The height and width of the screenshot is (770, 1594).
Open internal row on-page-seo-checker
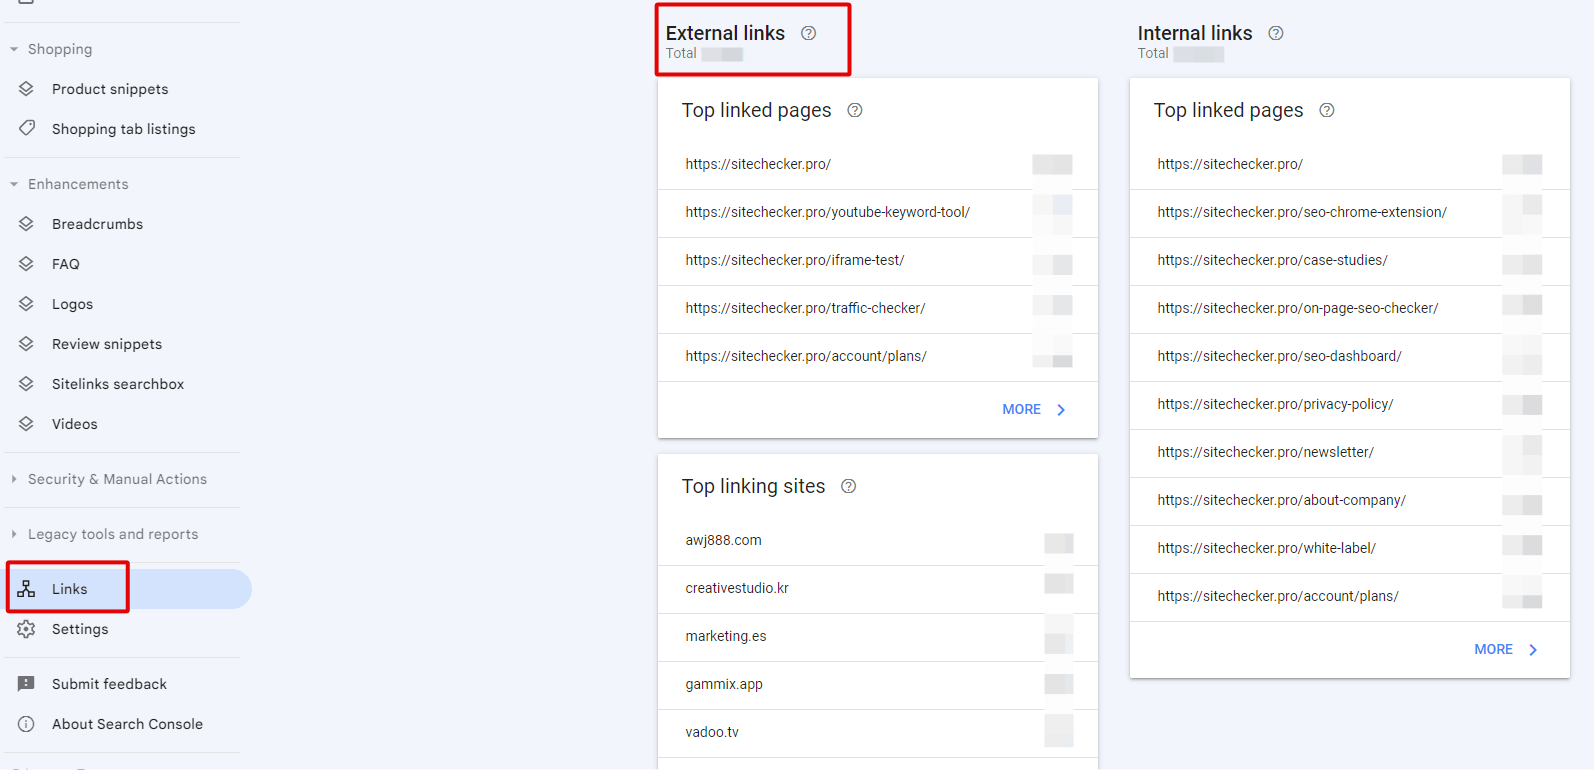[x=1350, y=309]
